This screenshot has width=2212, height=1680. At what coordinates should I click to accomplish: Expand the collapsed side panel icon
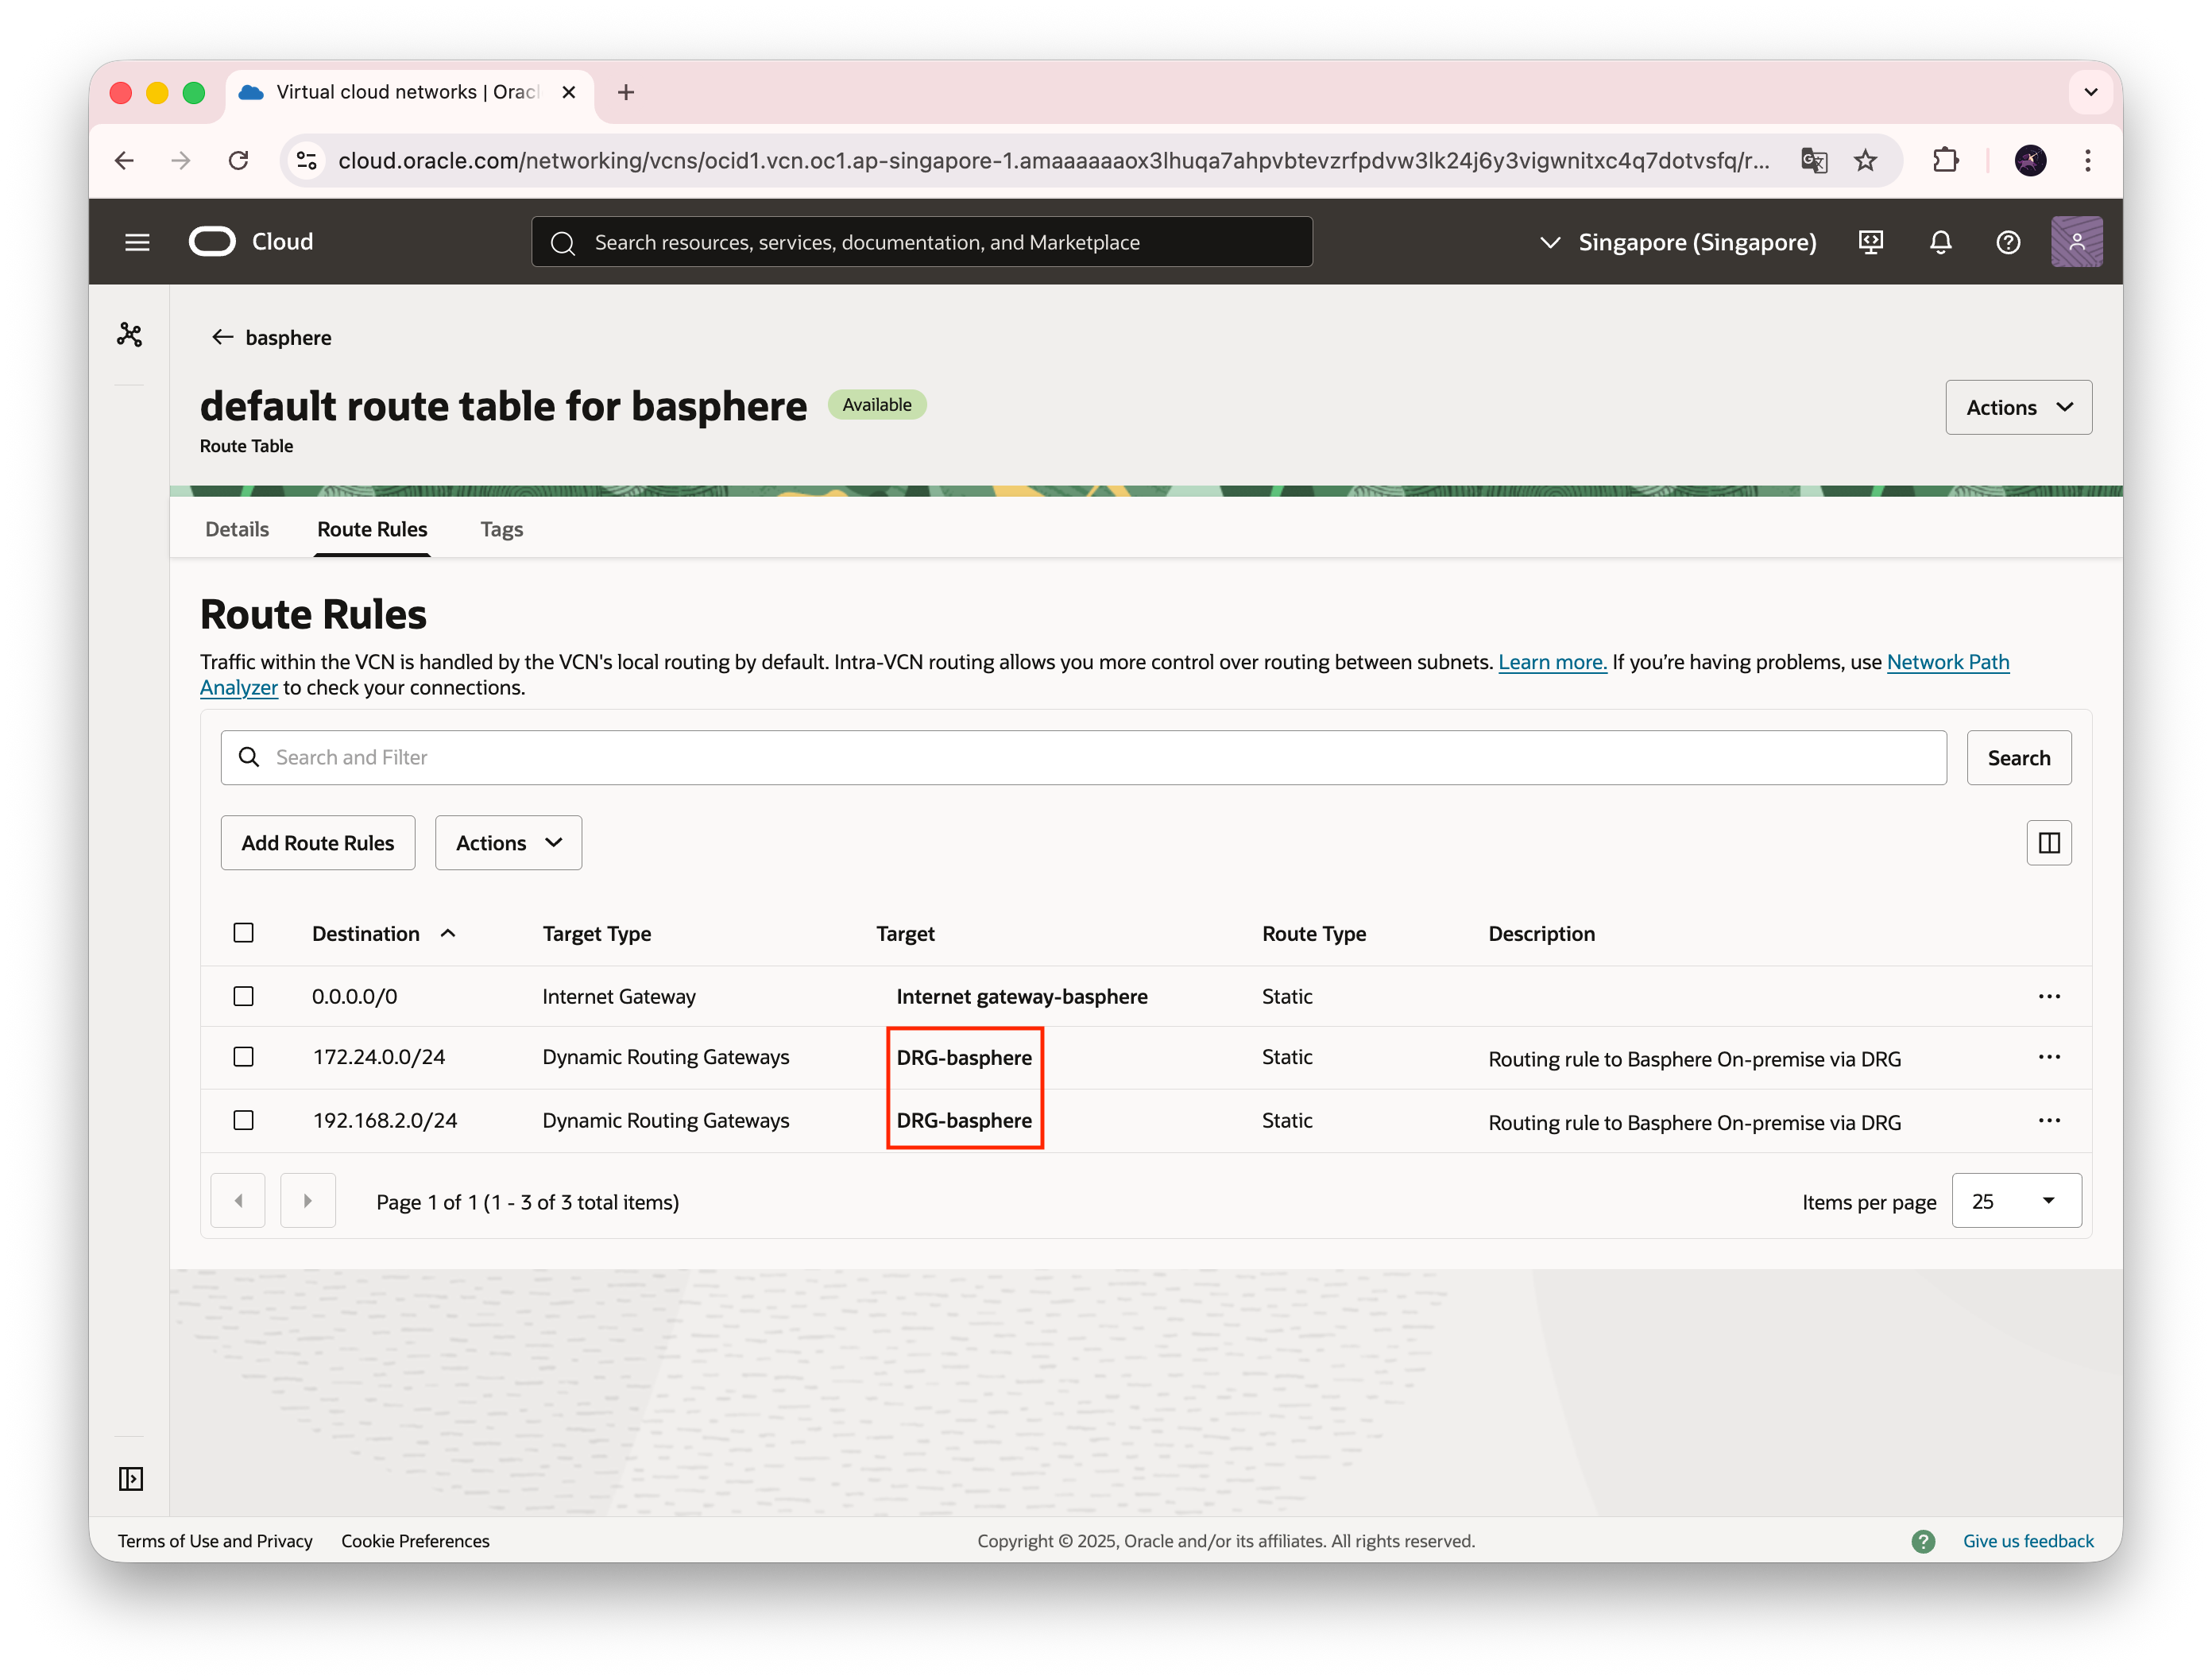tap(130, 1478)
